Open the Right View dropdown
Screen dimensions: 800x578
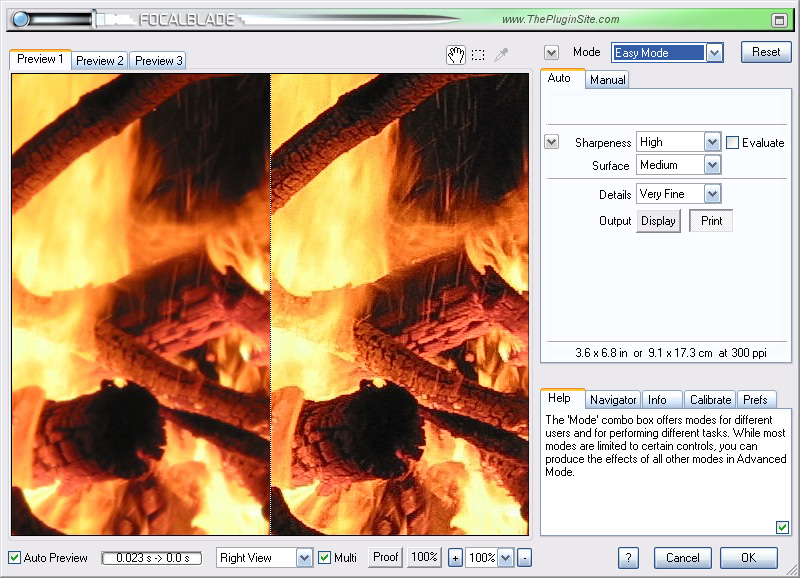[x=264, y=558]
